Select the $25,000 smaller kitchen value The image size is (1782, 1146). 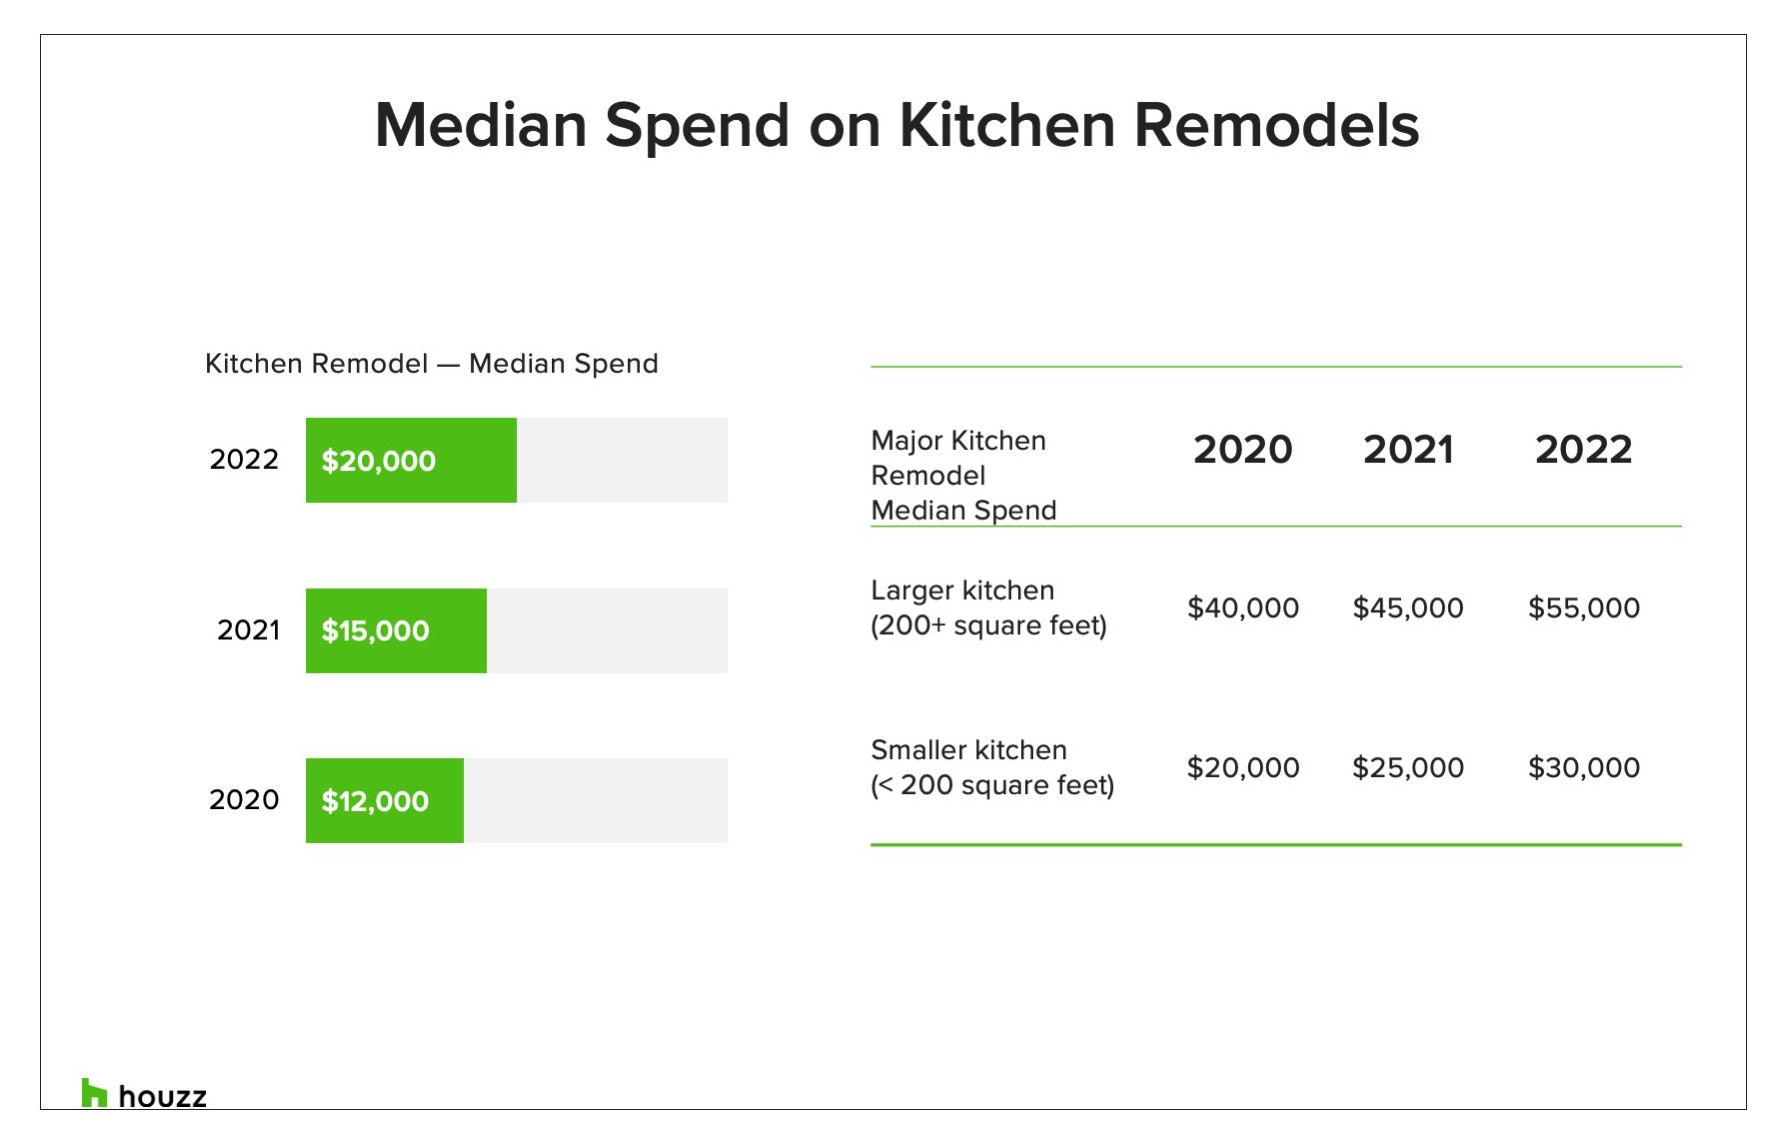pyautogui.click(x=1408, y=767)
